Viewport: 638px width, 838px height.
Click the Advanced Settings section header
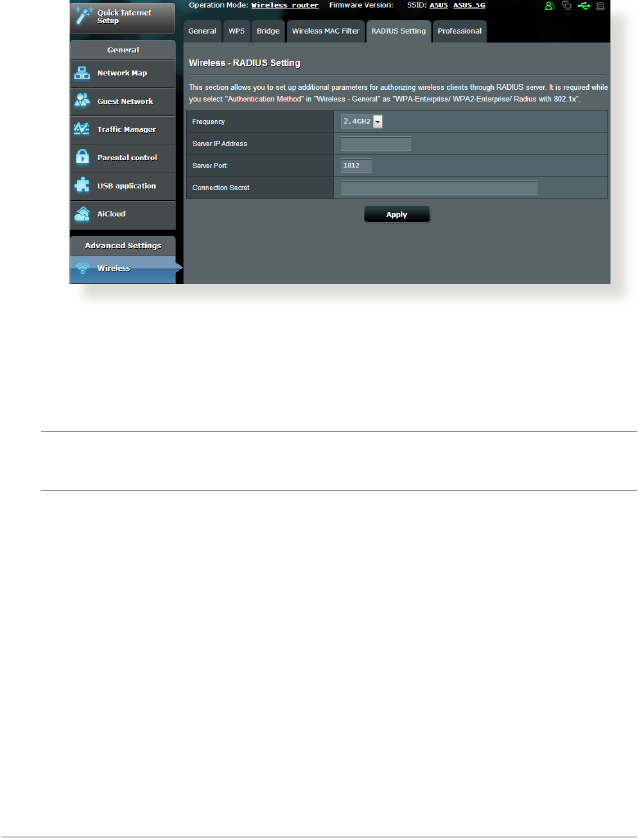(123, 245)
